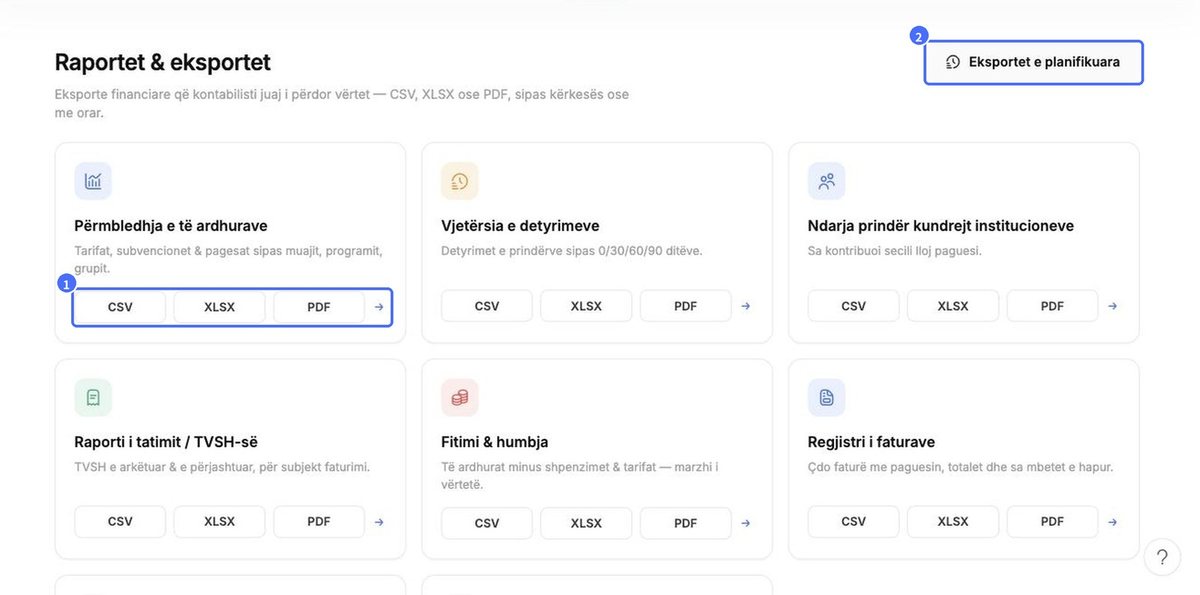Click the 'Eksporte financiare që kontabilisti' subtitle text
Screen dimensions: 1200x595
click(x=342, y=103)
